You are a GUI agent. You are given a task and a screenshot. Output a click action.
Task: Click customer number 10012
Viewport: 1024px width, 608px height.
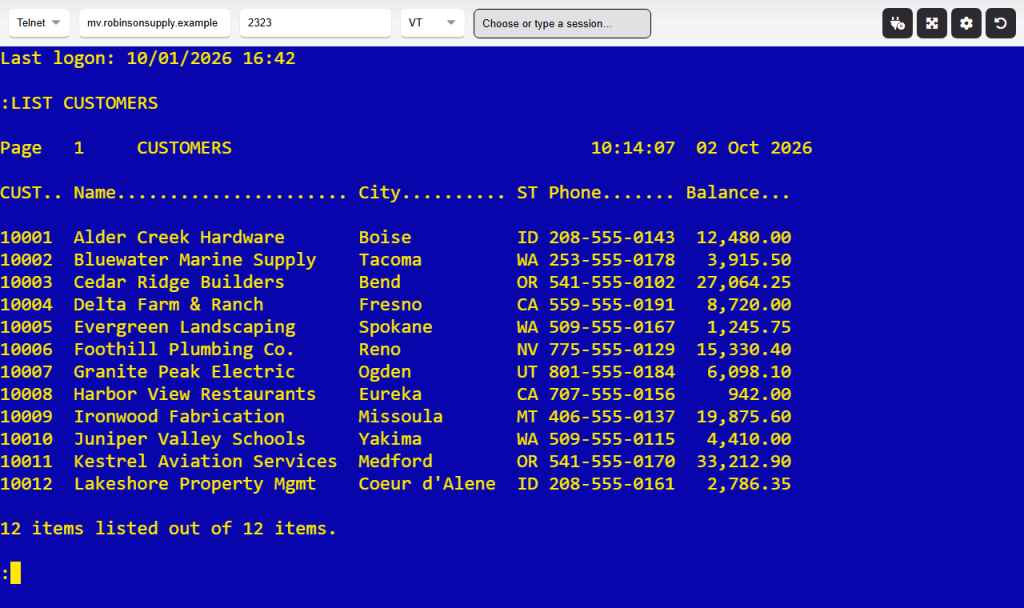pyautogui.click(x=26, y=484)
